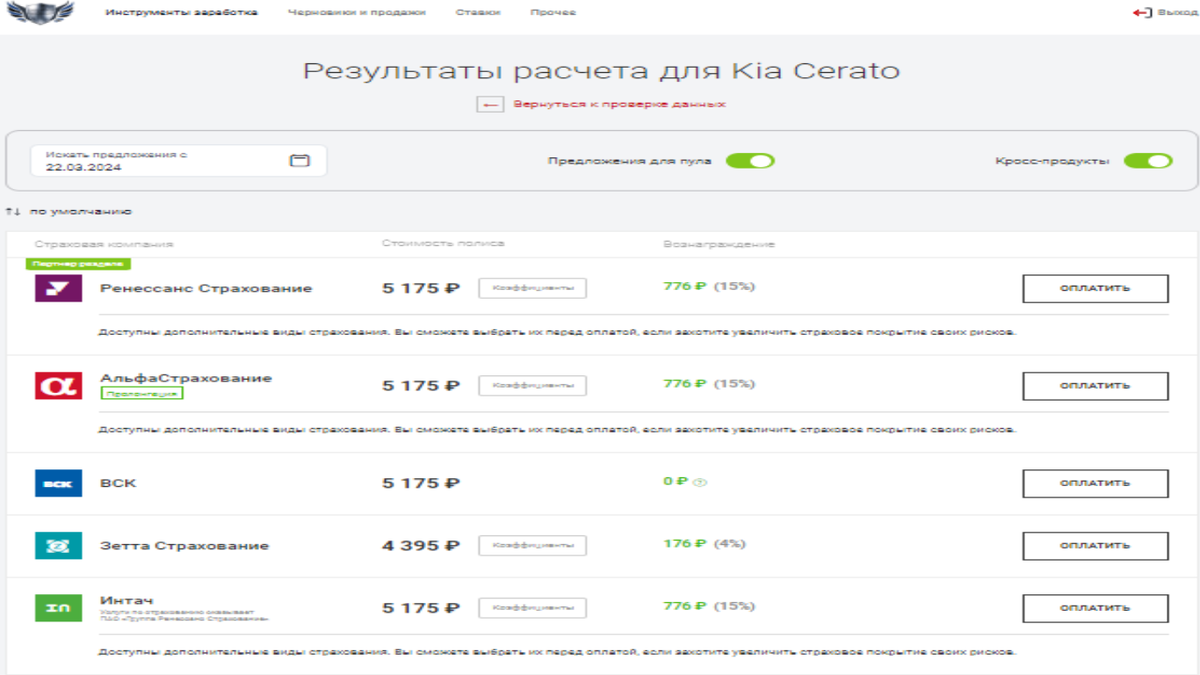This screenshot has height=675, width=1200.
Task: Select the Интач green logo icon
Action: pyautogui.click(x=58, y=607)
